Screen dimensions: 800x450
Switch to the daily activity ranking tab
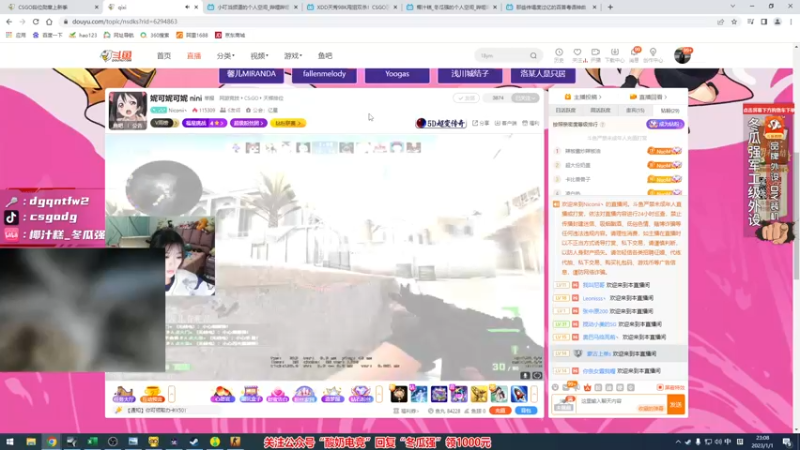point(565,110)
